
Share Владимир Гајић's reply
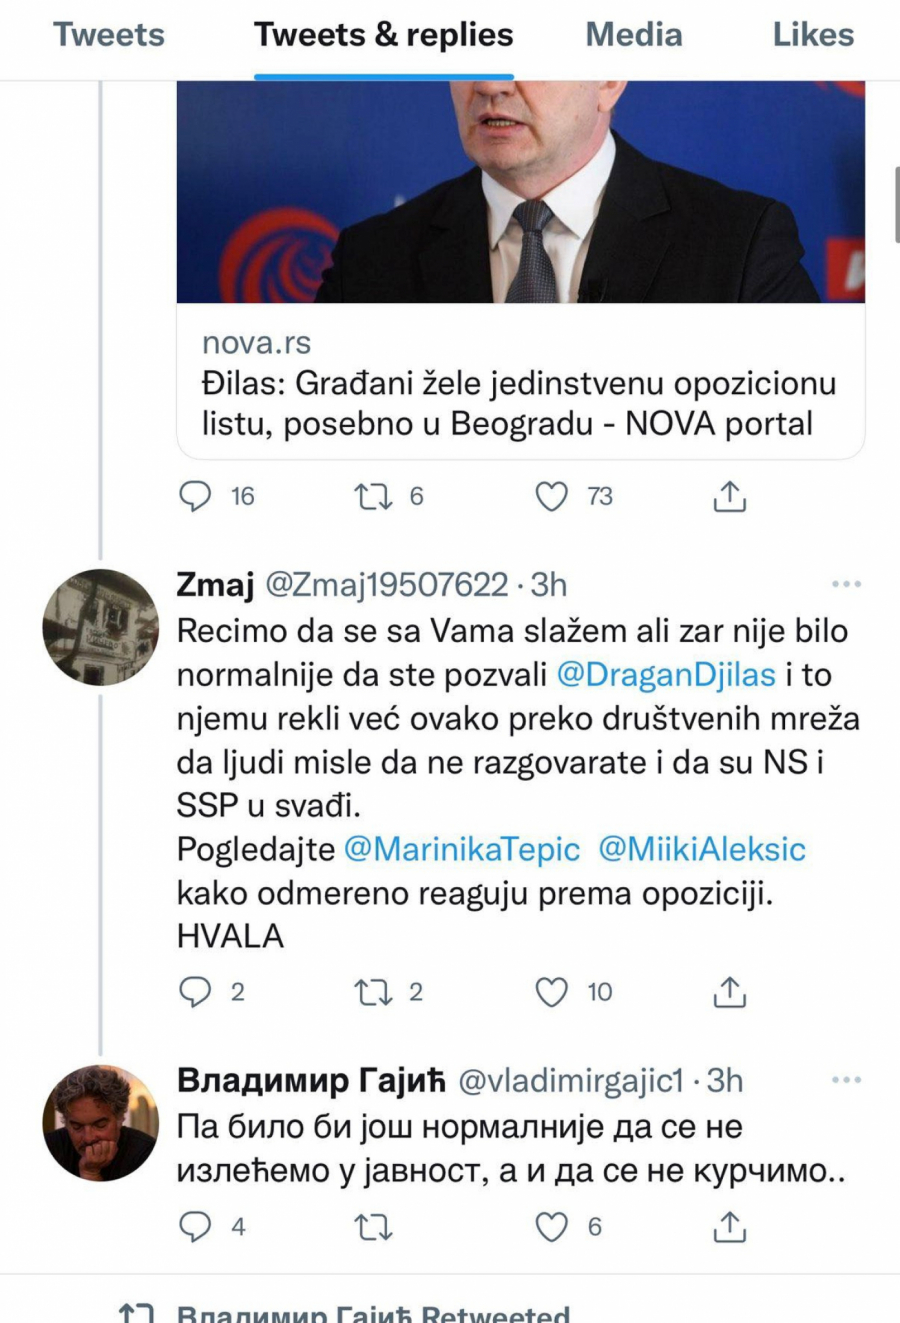(730, 1227)
